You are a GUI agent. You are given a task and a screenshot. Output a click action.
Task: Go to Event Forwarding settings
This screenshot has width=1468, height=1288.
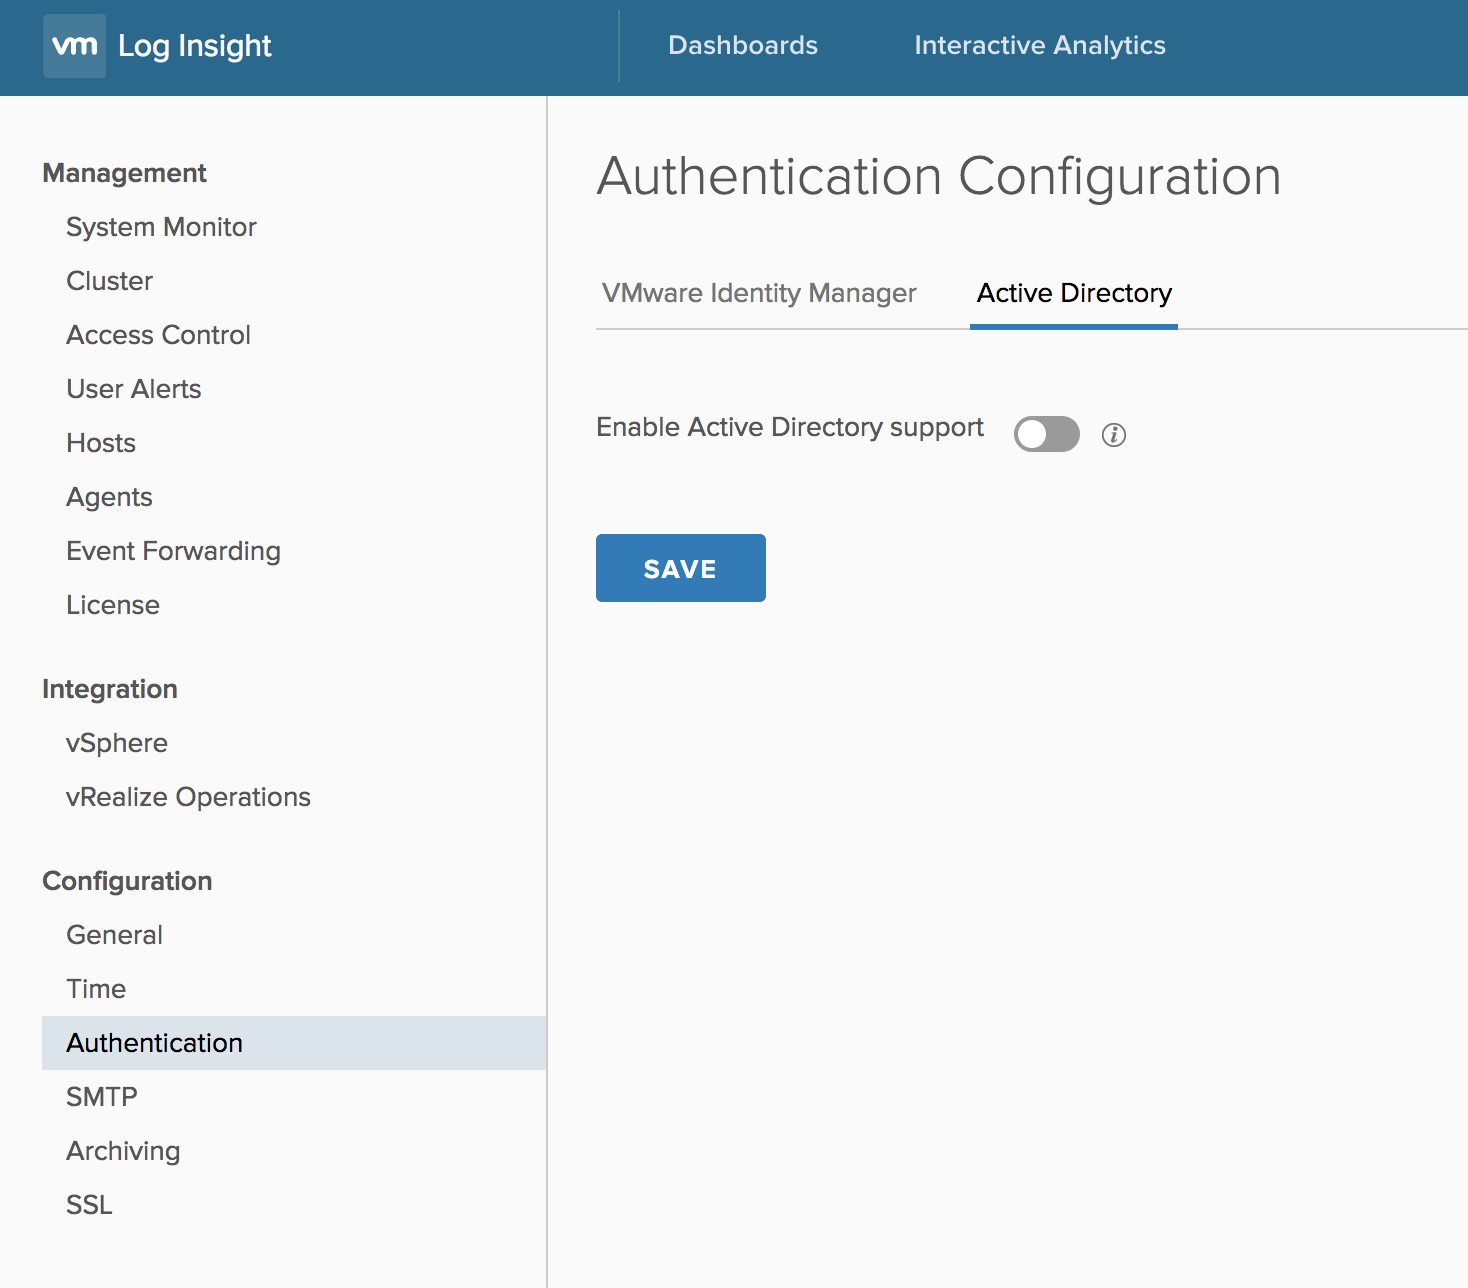pos(173,551)
